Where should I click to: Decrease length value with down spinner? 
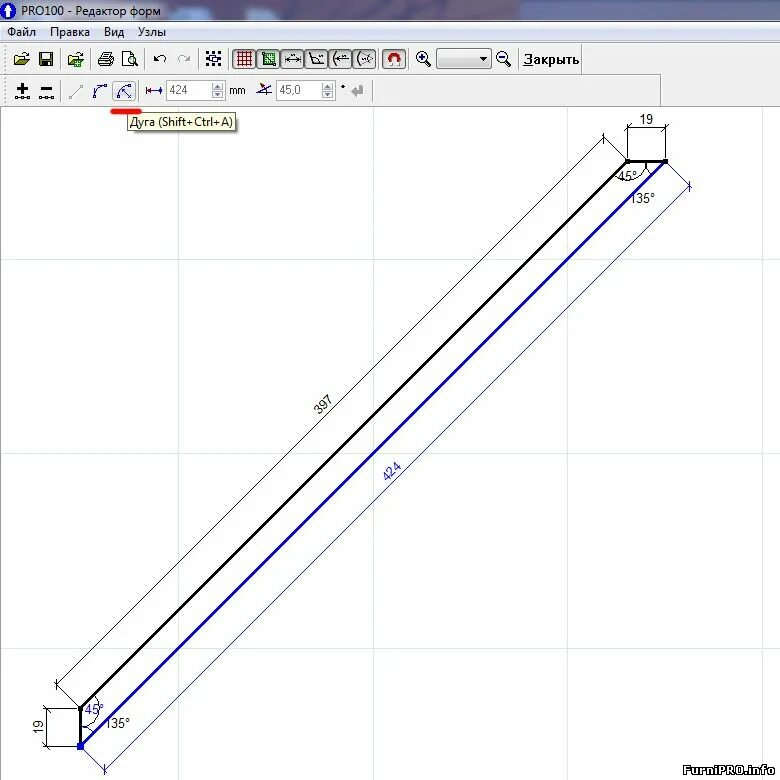click(217, 95)
